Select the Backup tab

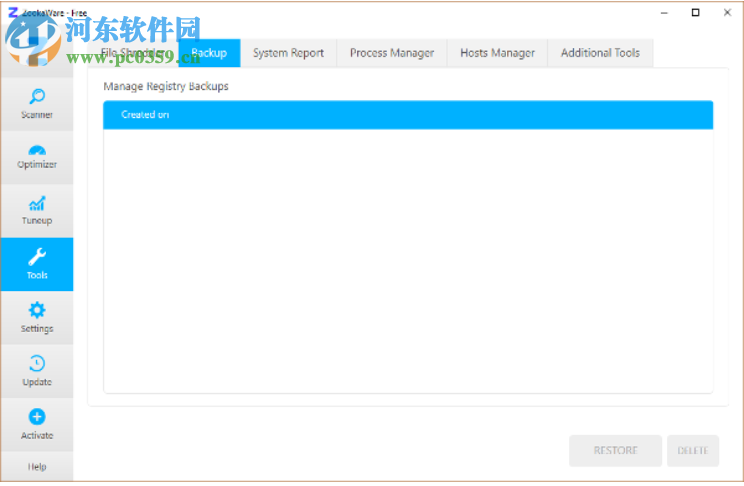click(x=209, y=53)
